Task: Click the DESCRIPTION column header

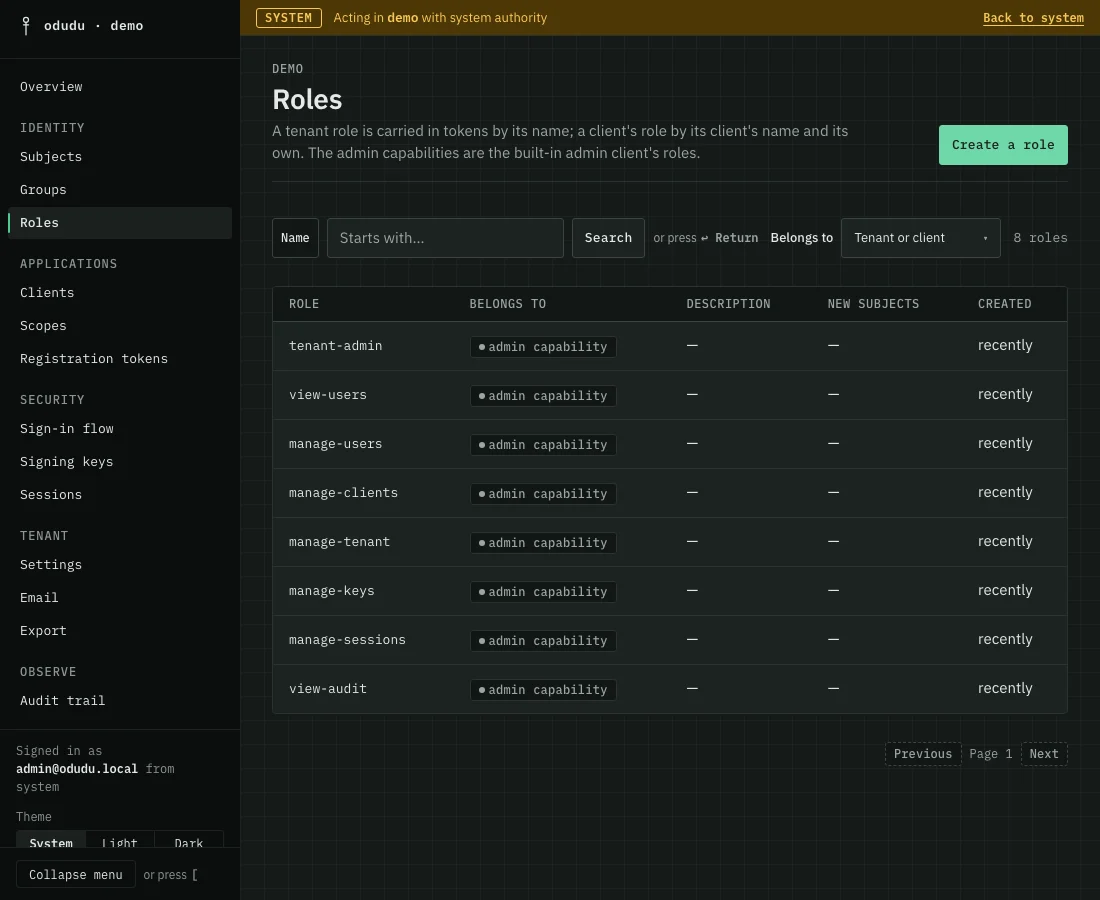Action: click(x=728, y=304)
